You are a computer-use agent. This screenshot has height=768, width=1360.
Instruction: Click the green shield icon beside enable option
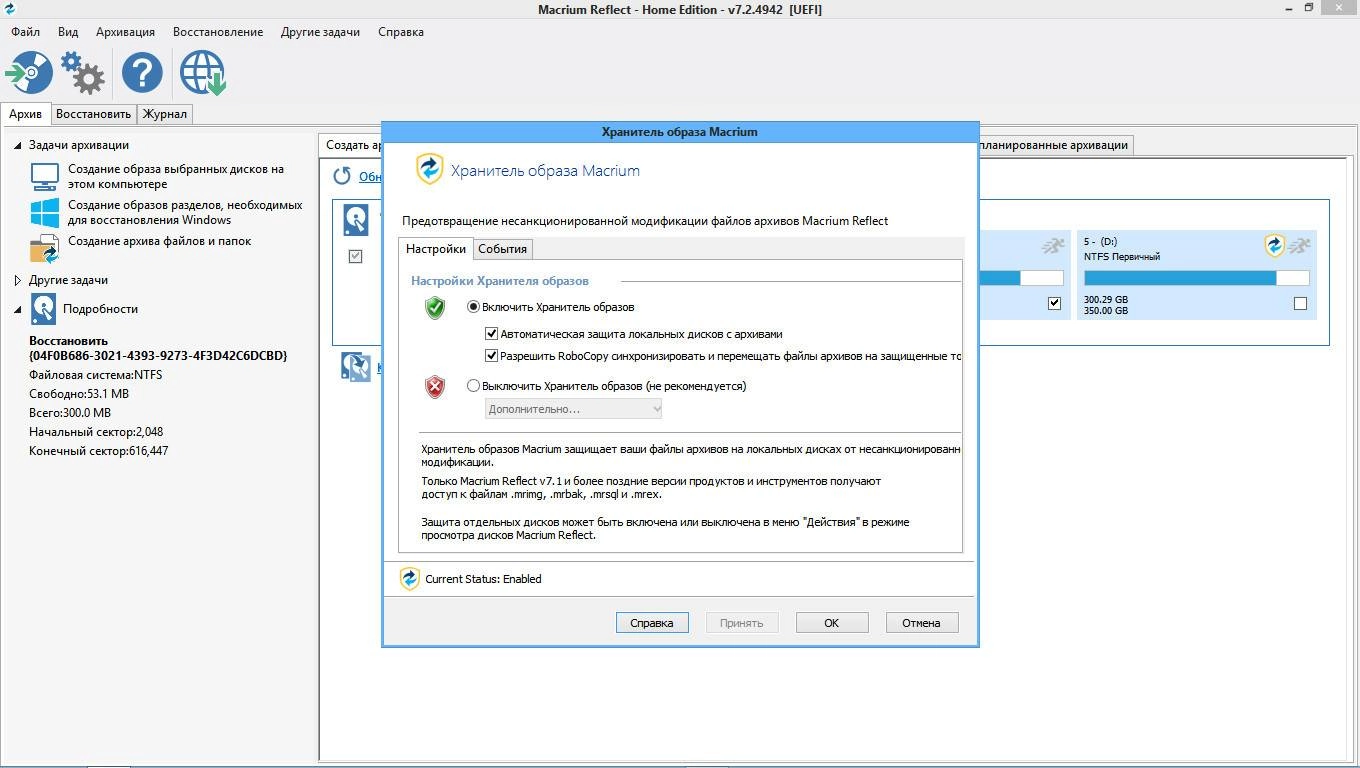tap(435, 307)
